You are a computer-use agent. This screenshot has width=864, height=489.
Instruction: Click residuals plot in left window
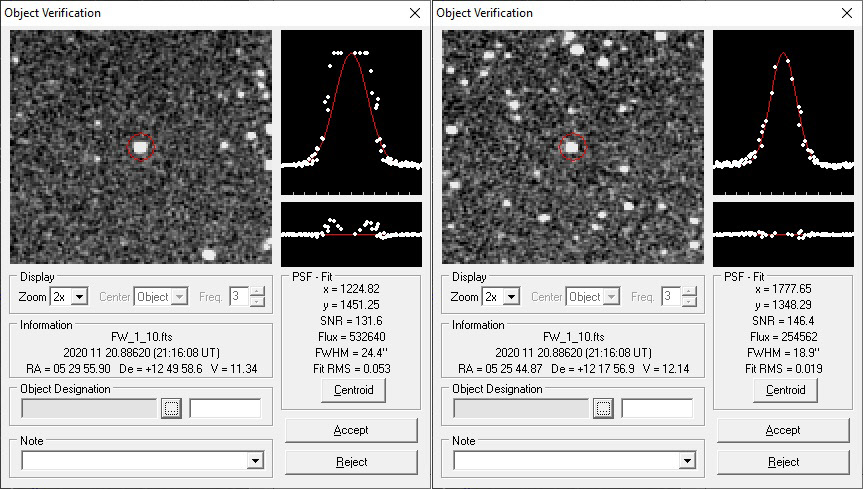point(352,234)
